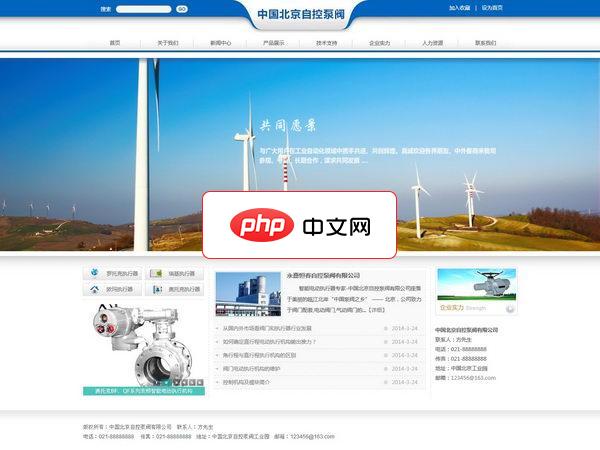Open the news article 控制机构及模块简介
This screenshot has height=450, width=600.
pyautogui.click(x=246, y=382)
